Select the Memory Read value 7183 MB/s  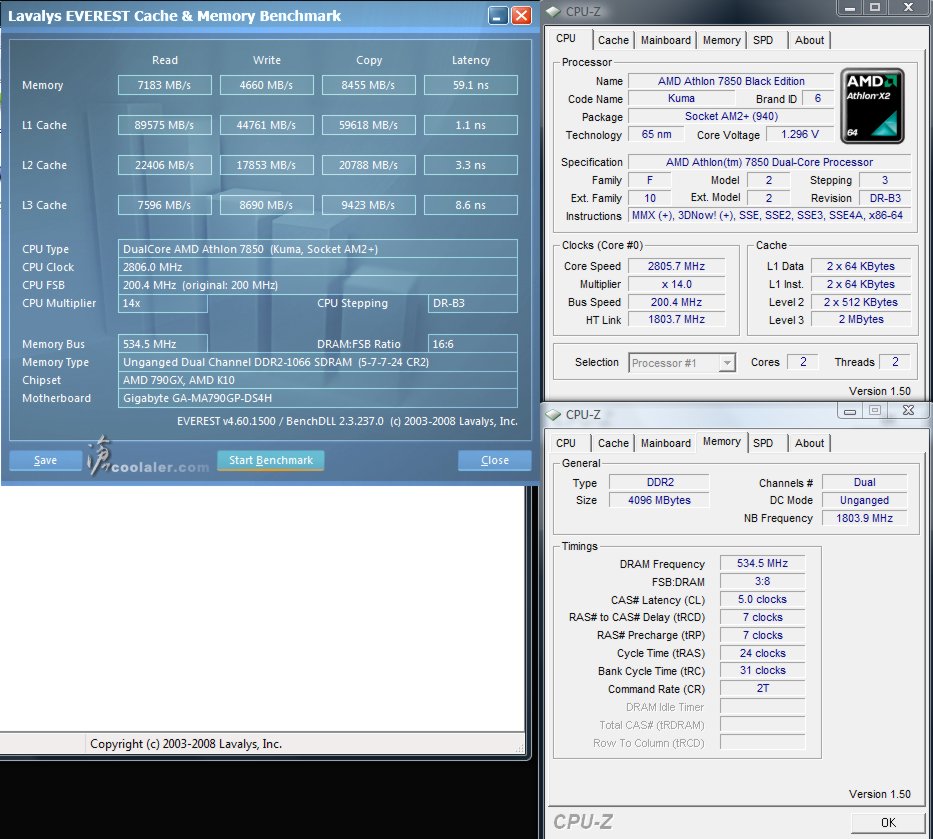(165, 85)
